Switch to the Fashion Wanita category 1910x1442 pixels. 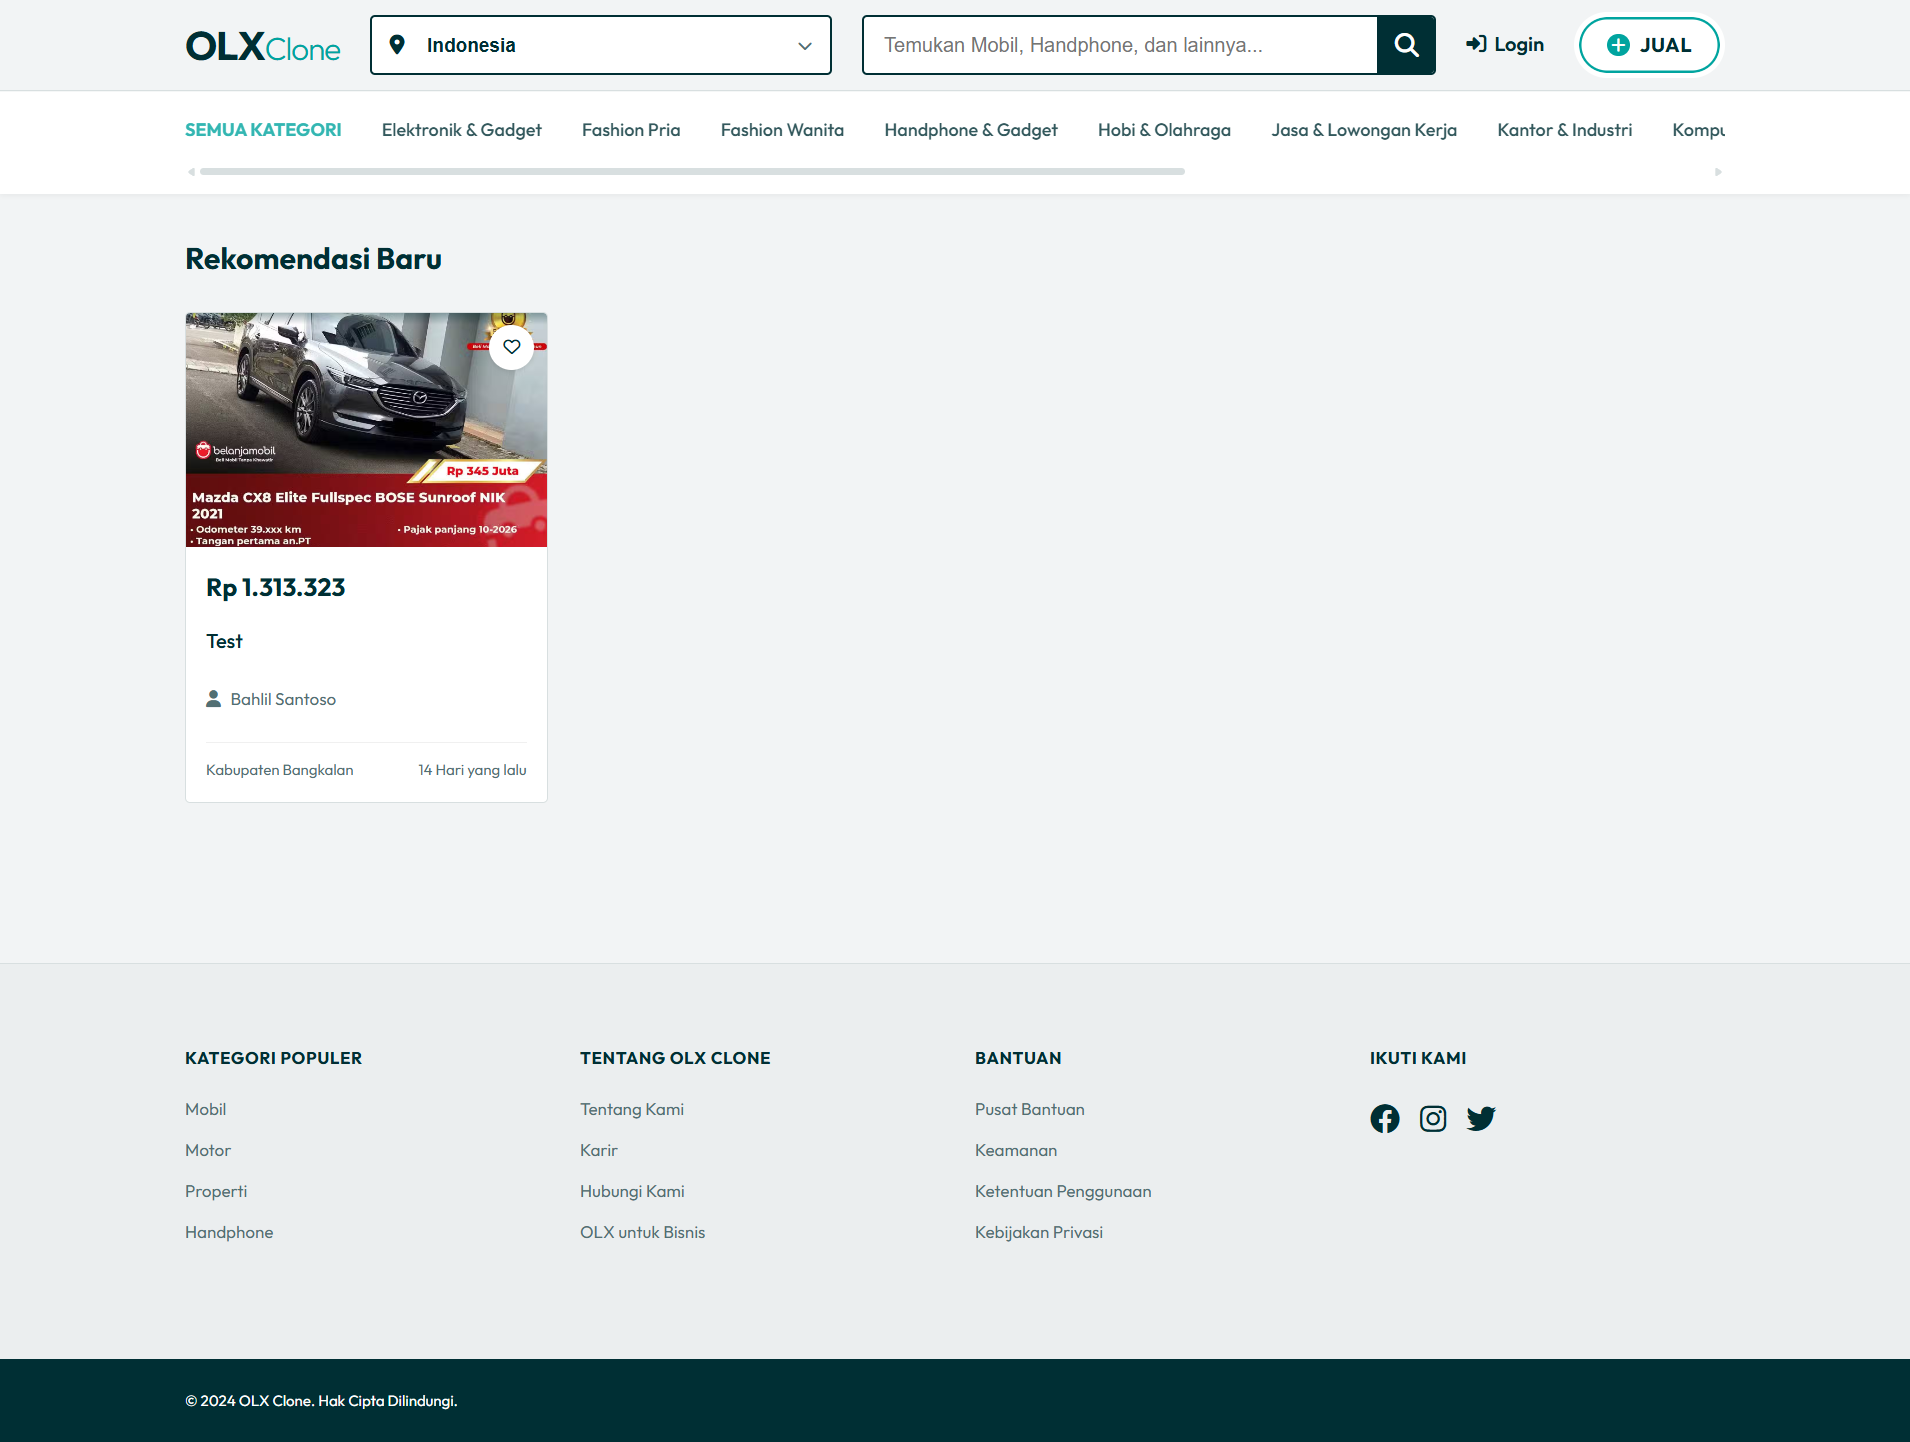pos(782,129)
